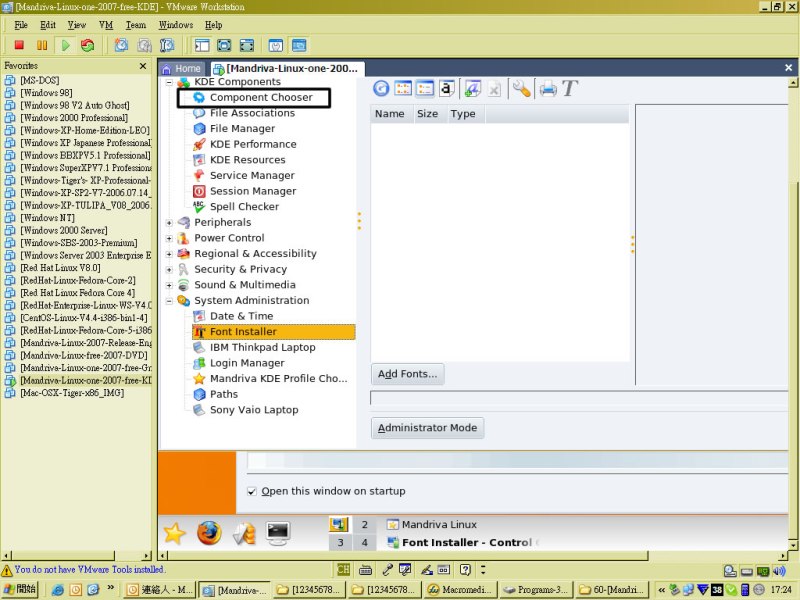
Task: Click the Add Fonts... button
Action: pos(408,374)
